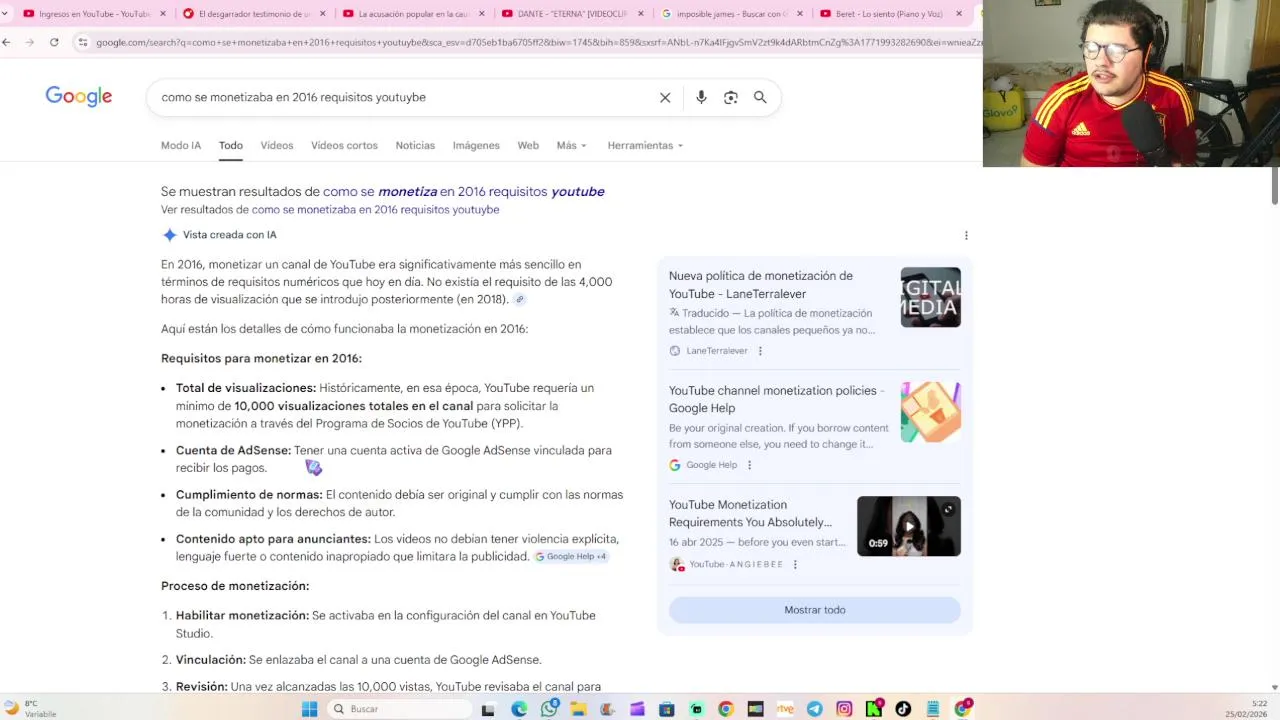Expand the 'Más' search filter dropdown
The image size is (1280, 720).
[x=572, y=145]
